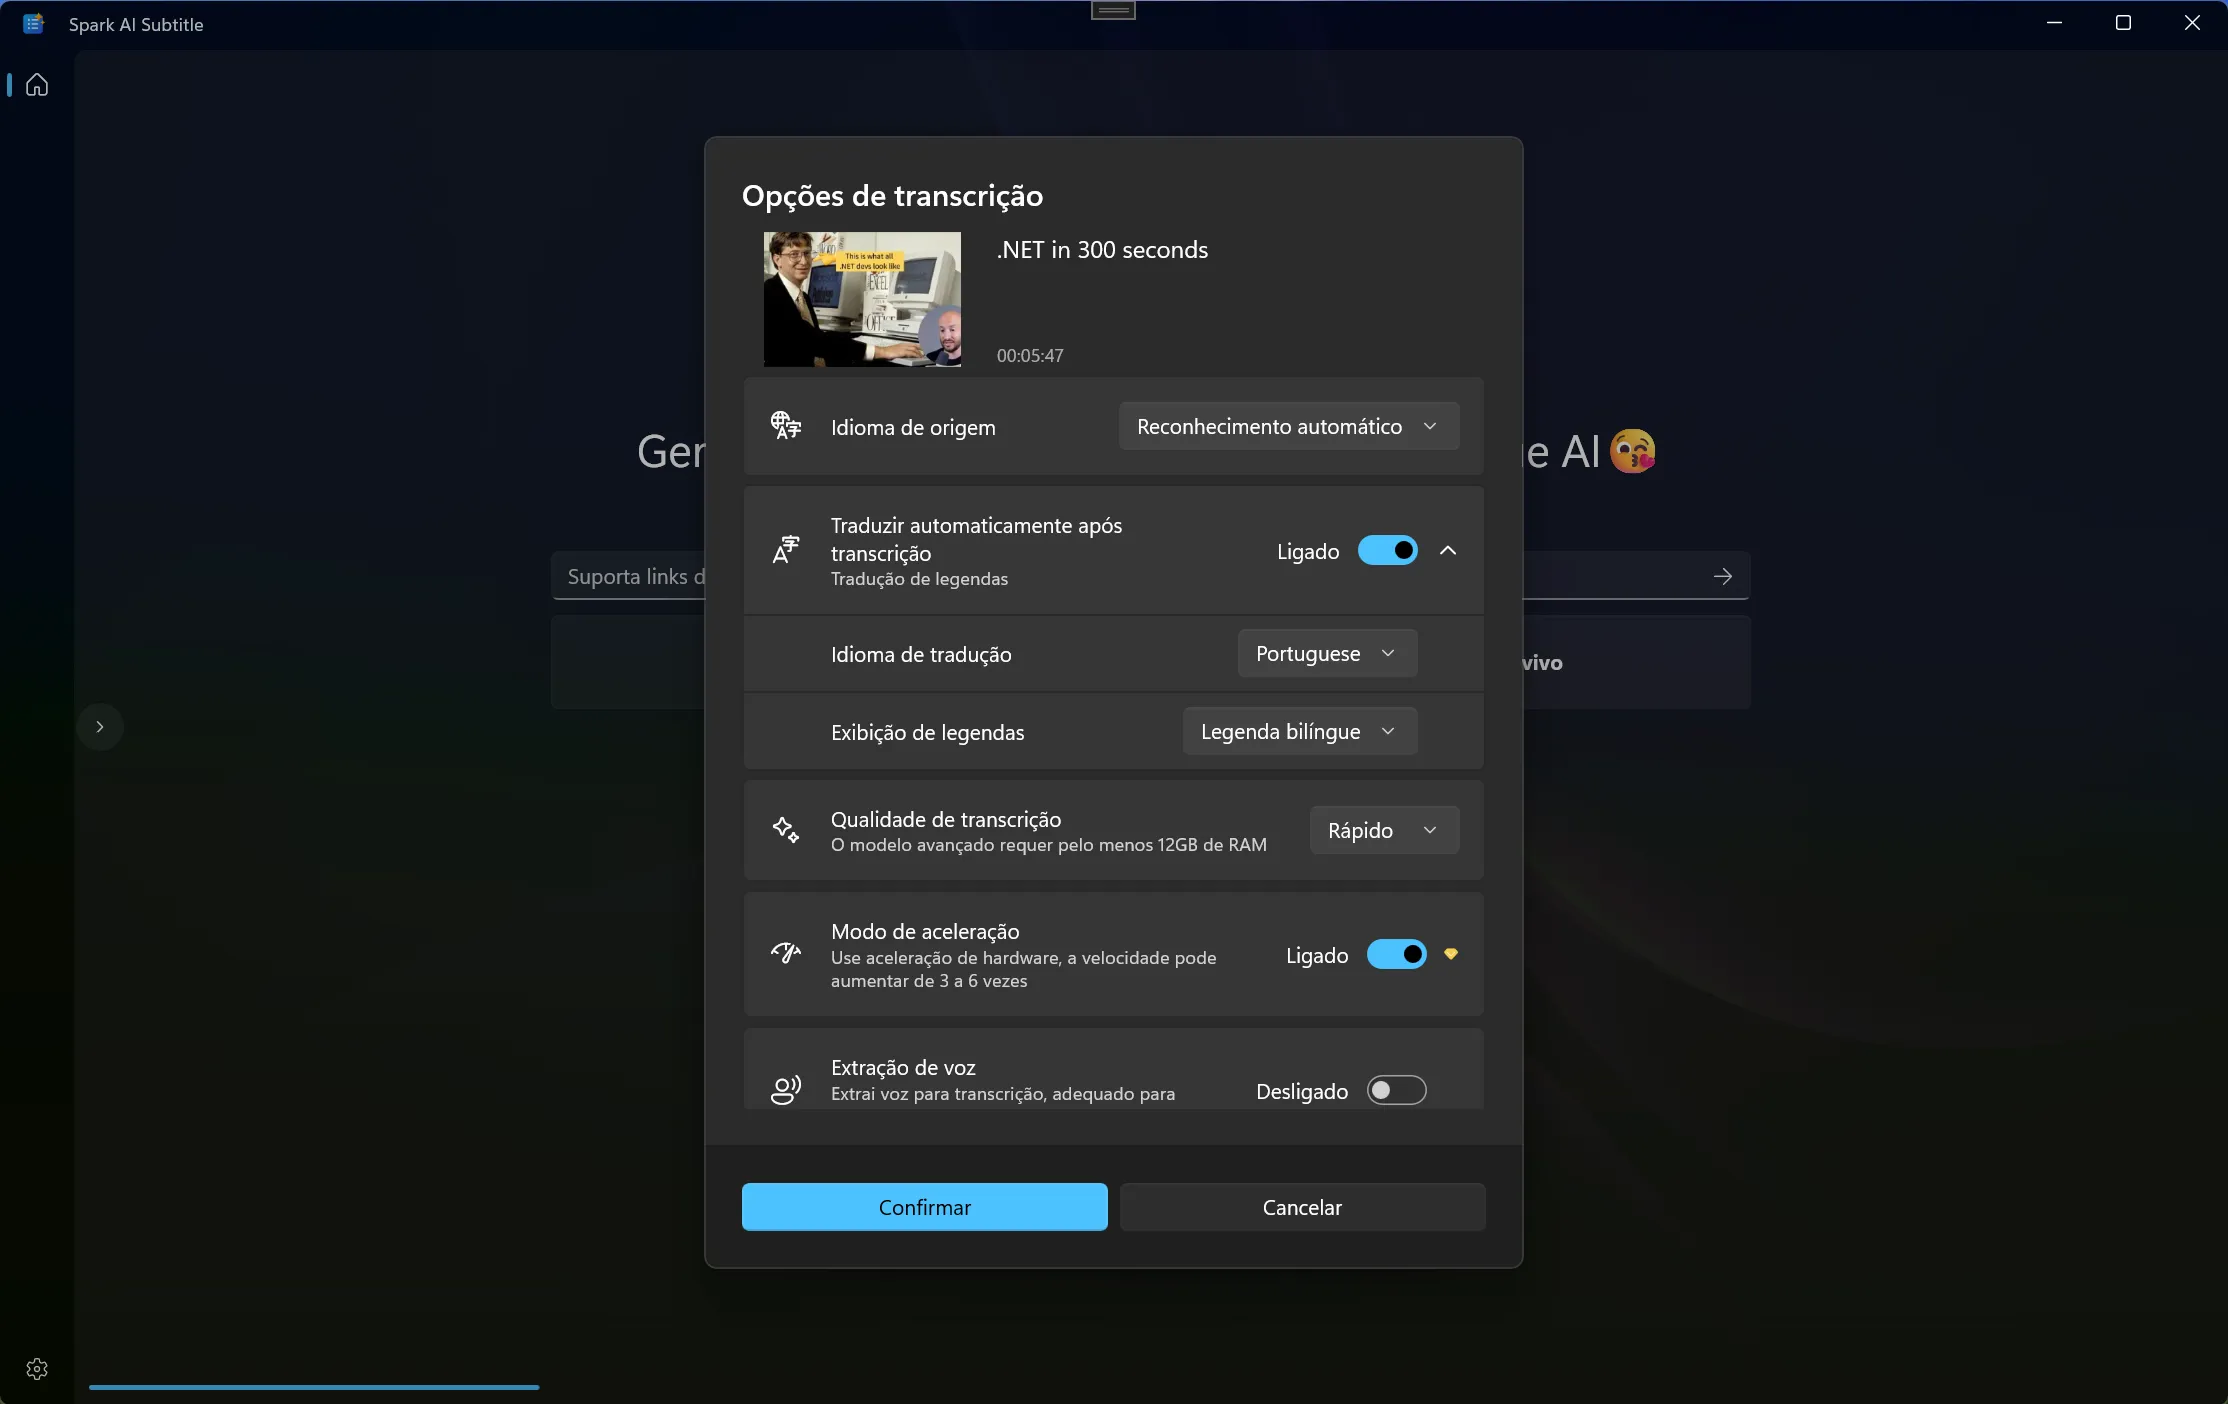Open the Rápido quality dropdown
Viewport: 2228px width, 1404px height.
point(1383,831)
